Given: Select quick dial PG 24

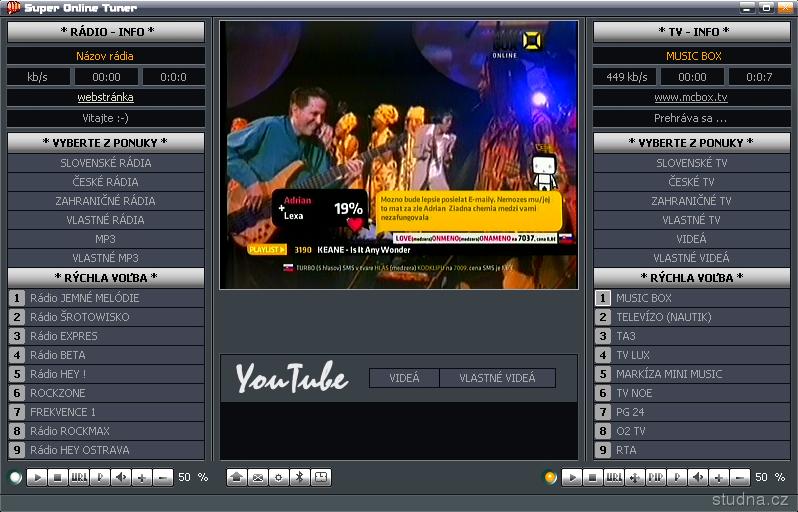Looking at the screenshot, I should click(692, 412).
